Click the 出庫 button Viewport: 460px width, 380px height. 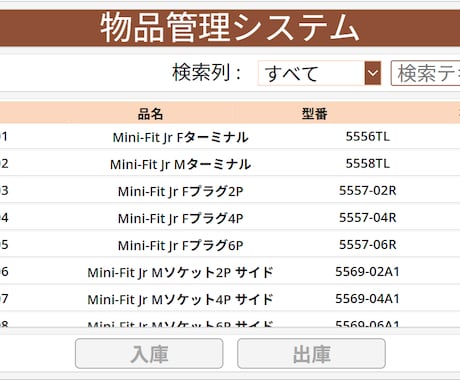click(311, 354)
